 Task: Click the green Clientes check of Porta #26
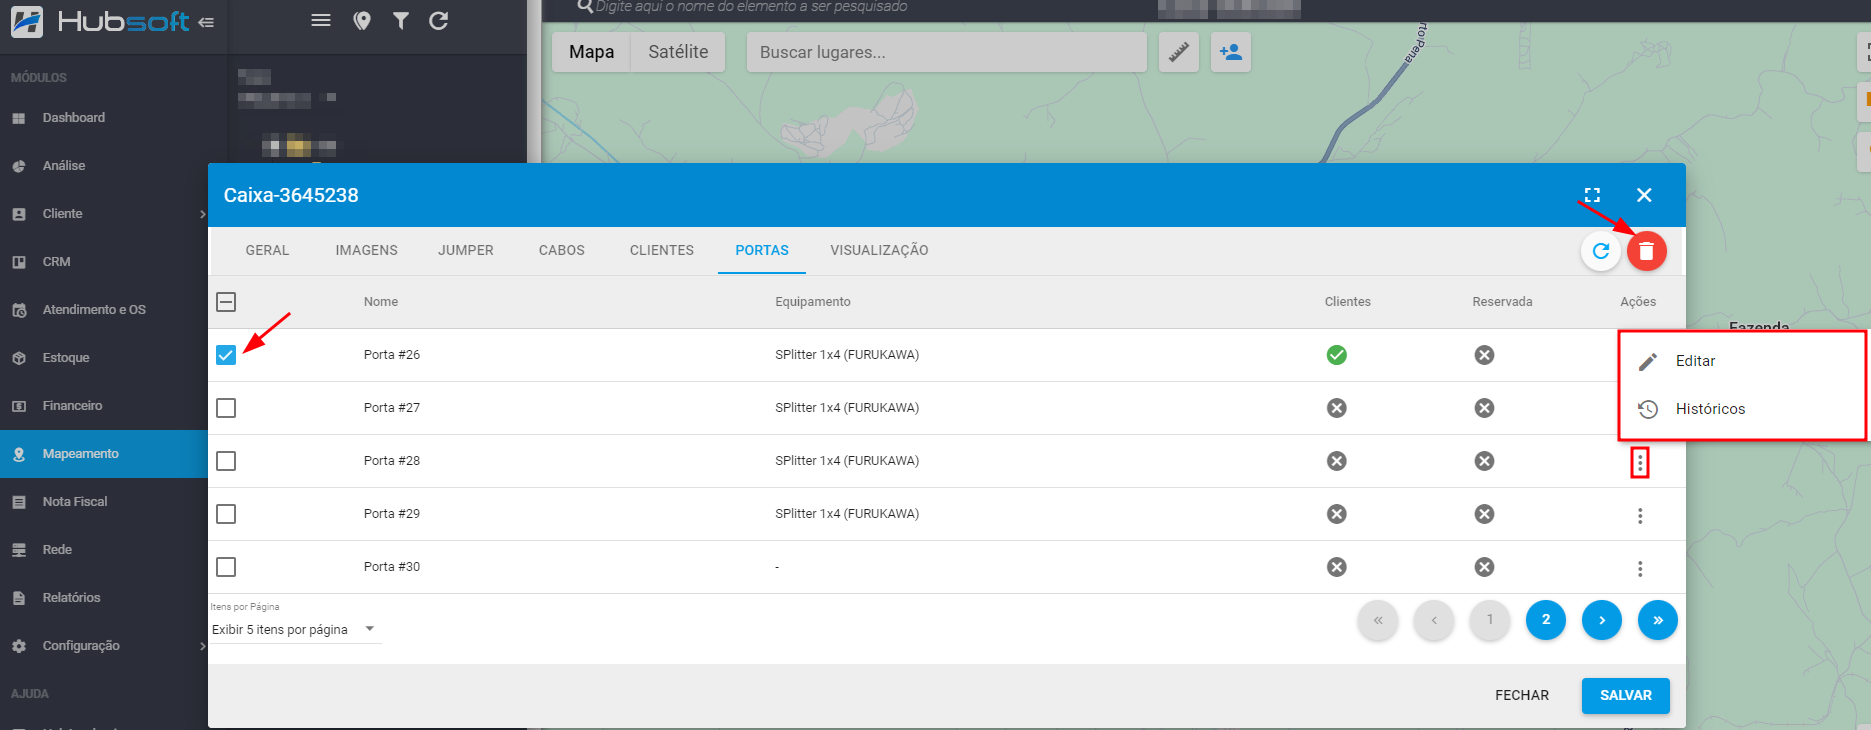1336,355
